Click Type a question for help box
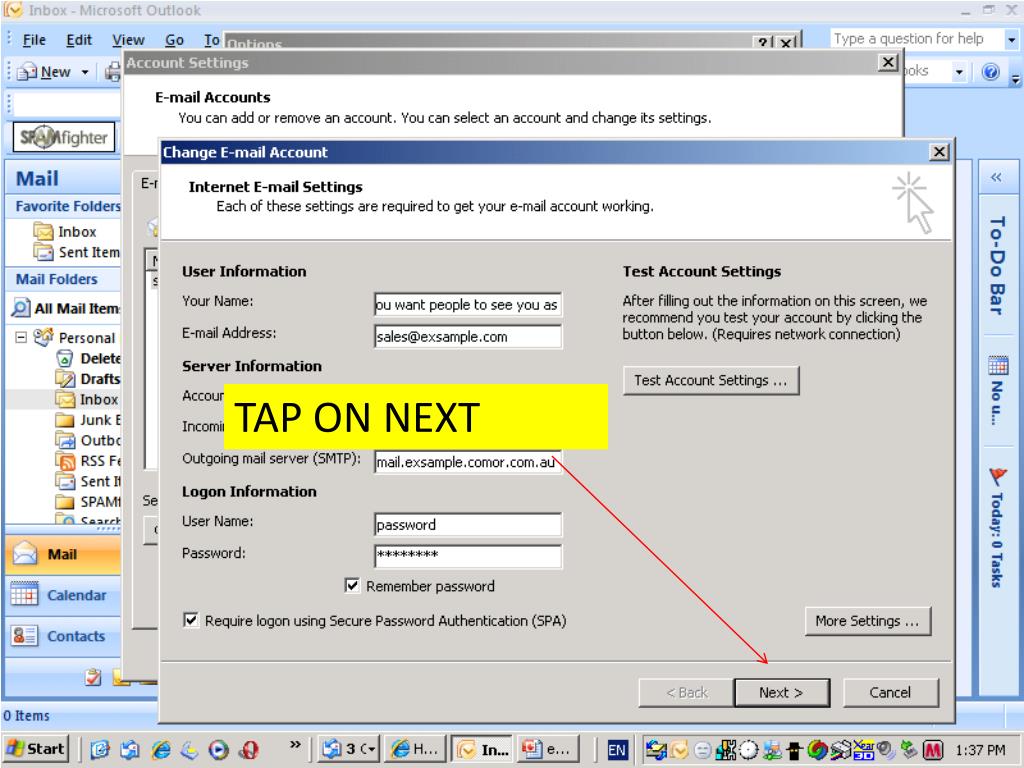This screenshot has width=1024, height=768. (x=916, y=39)
